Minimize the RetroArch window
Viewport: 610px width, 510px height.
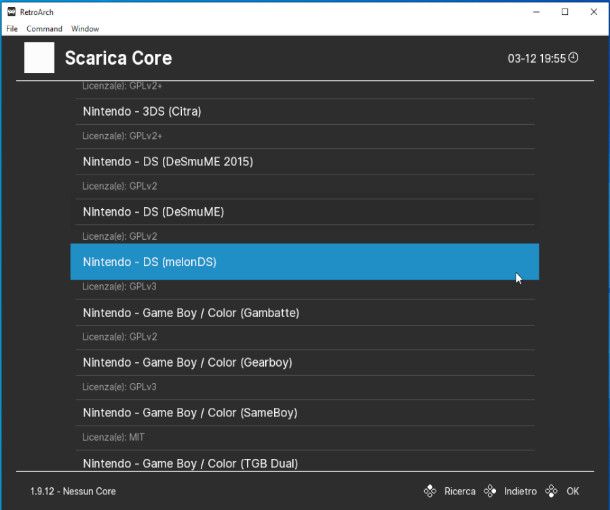(536, 12)
